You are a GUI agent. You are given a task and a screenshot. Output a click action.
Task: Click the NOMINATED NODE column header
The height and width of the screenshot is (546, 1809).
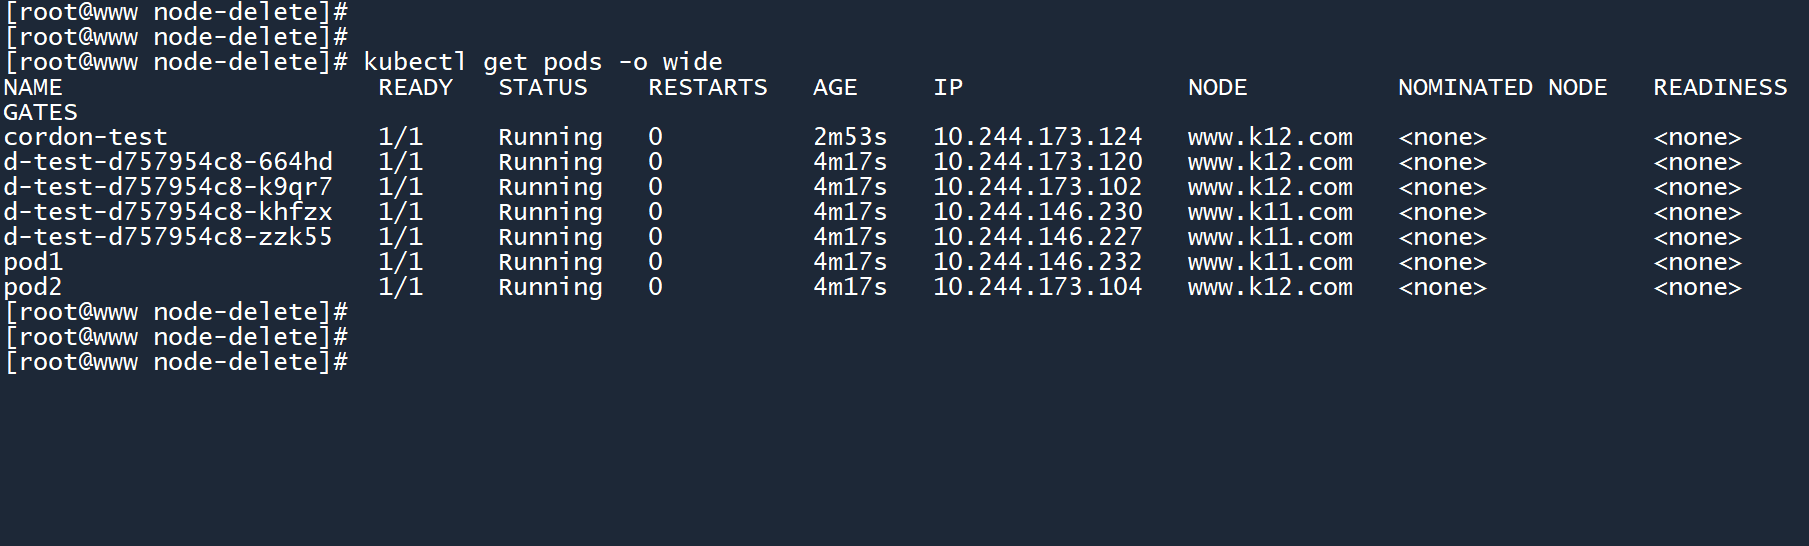click(1502, 88)
